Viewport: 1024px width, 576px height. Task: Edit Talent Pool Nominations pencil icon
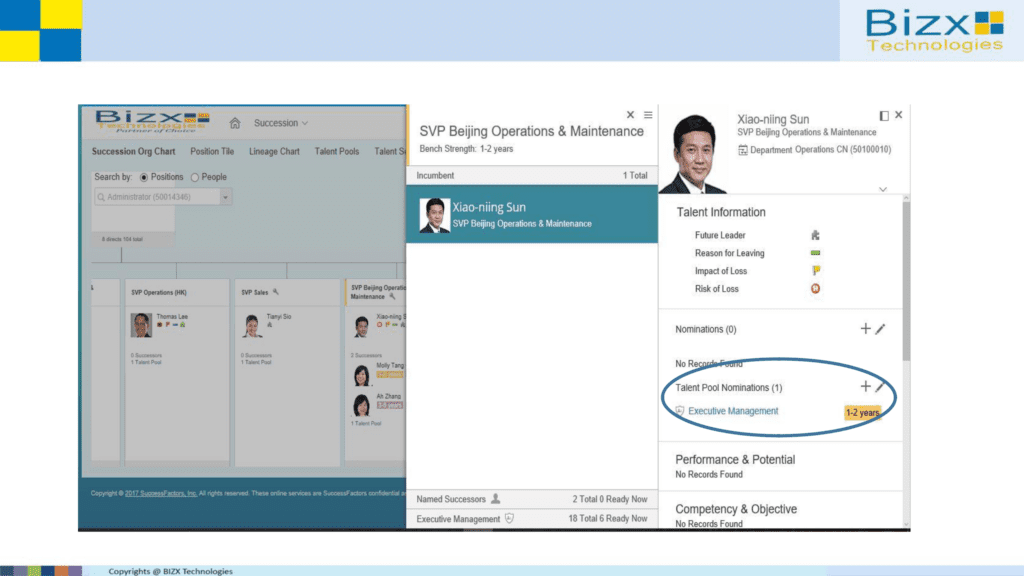click(x=880, y=387)
